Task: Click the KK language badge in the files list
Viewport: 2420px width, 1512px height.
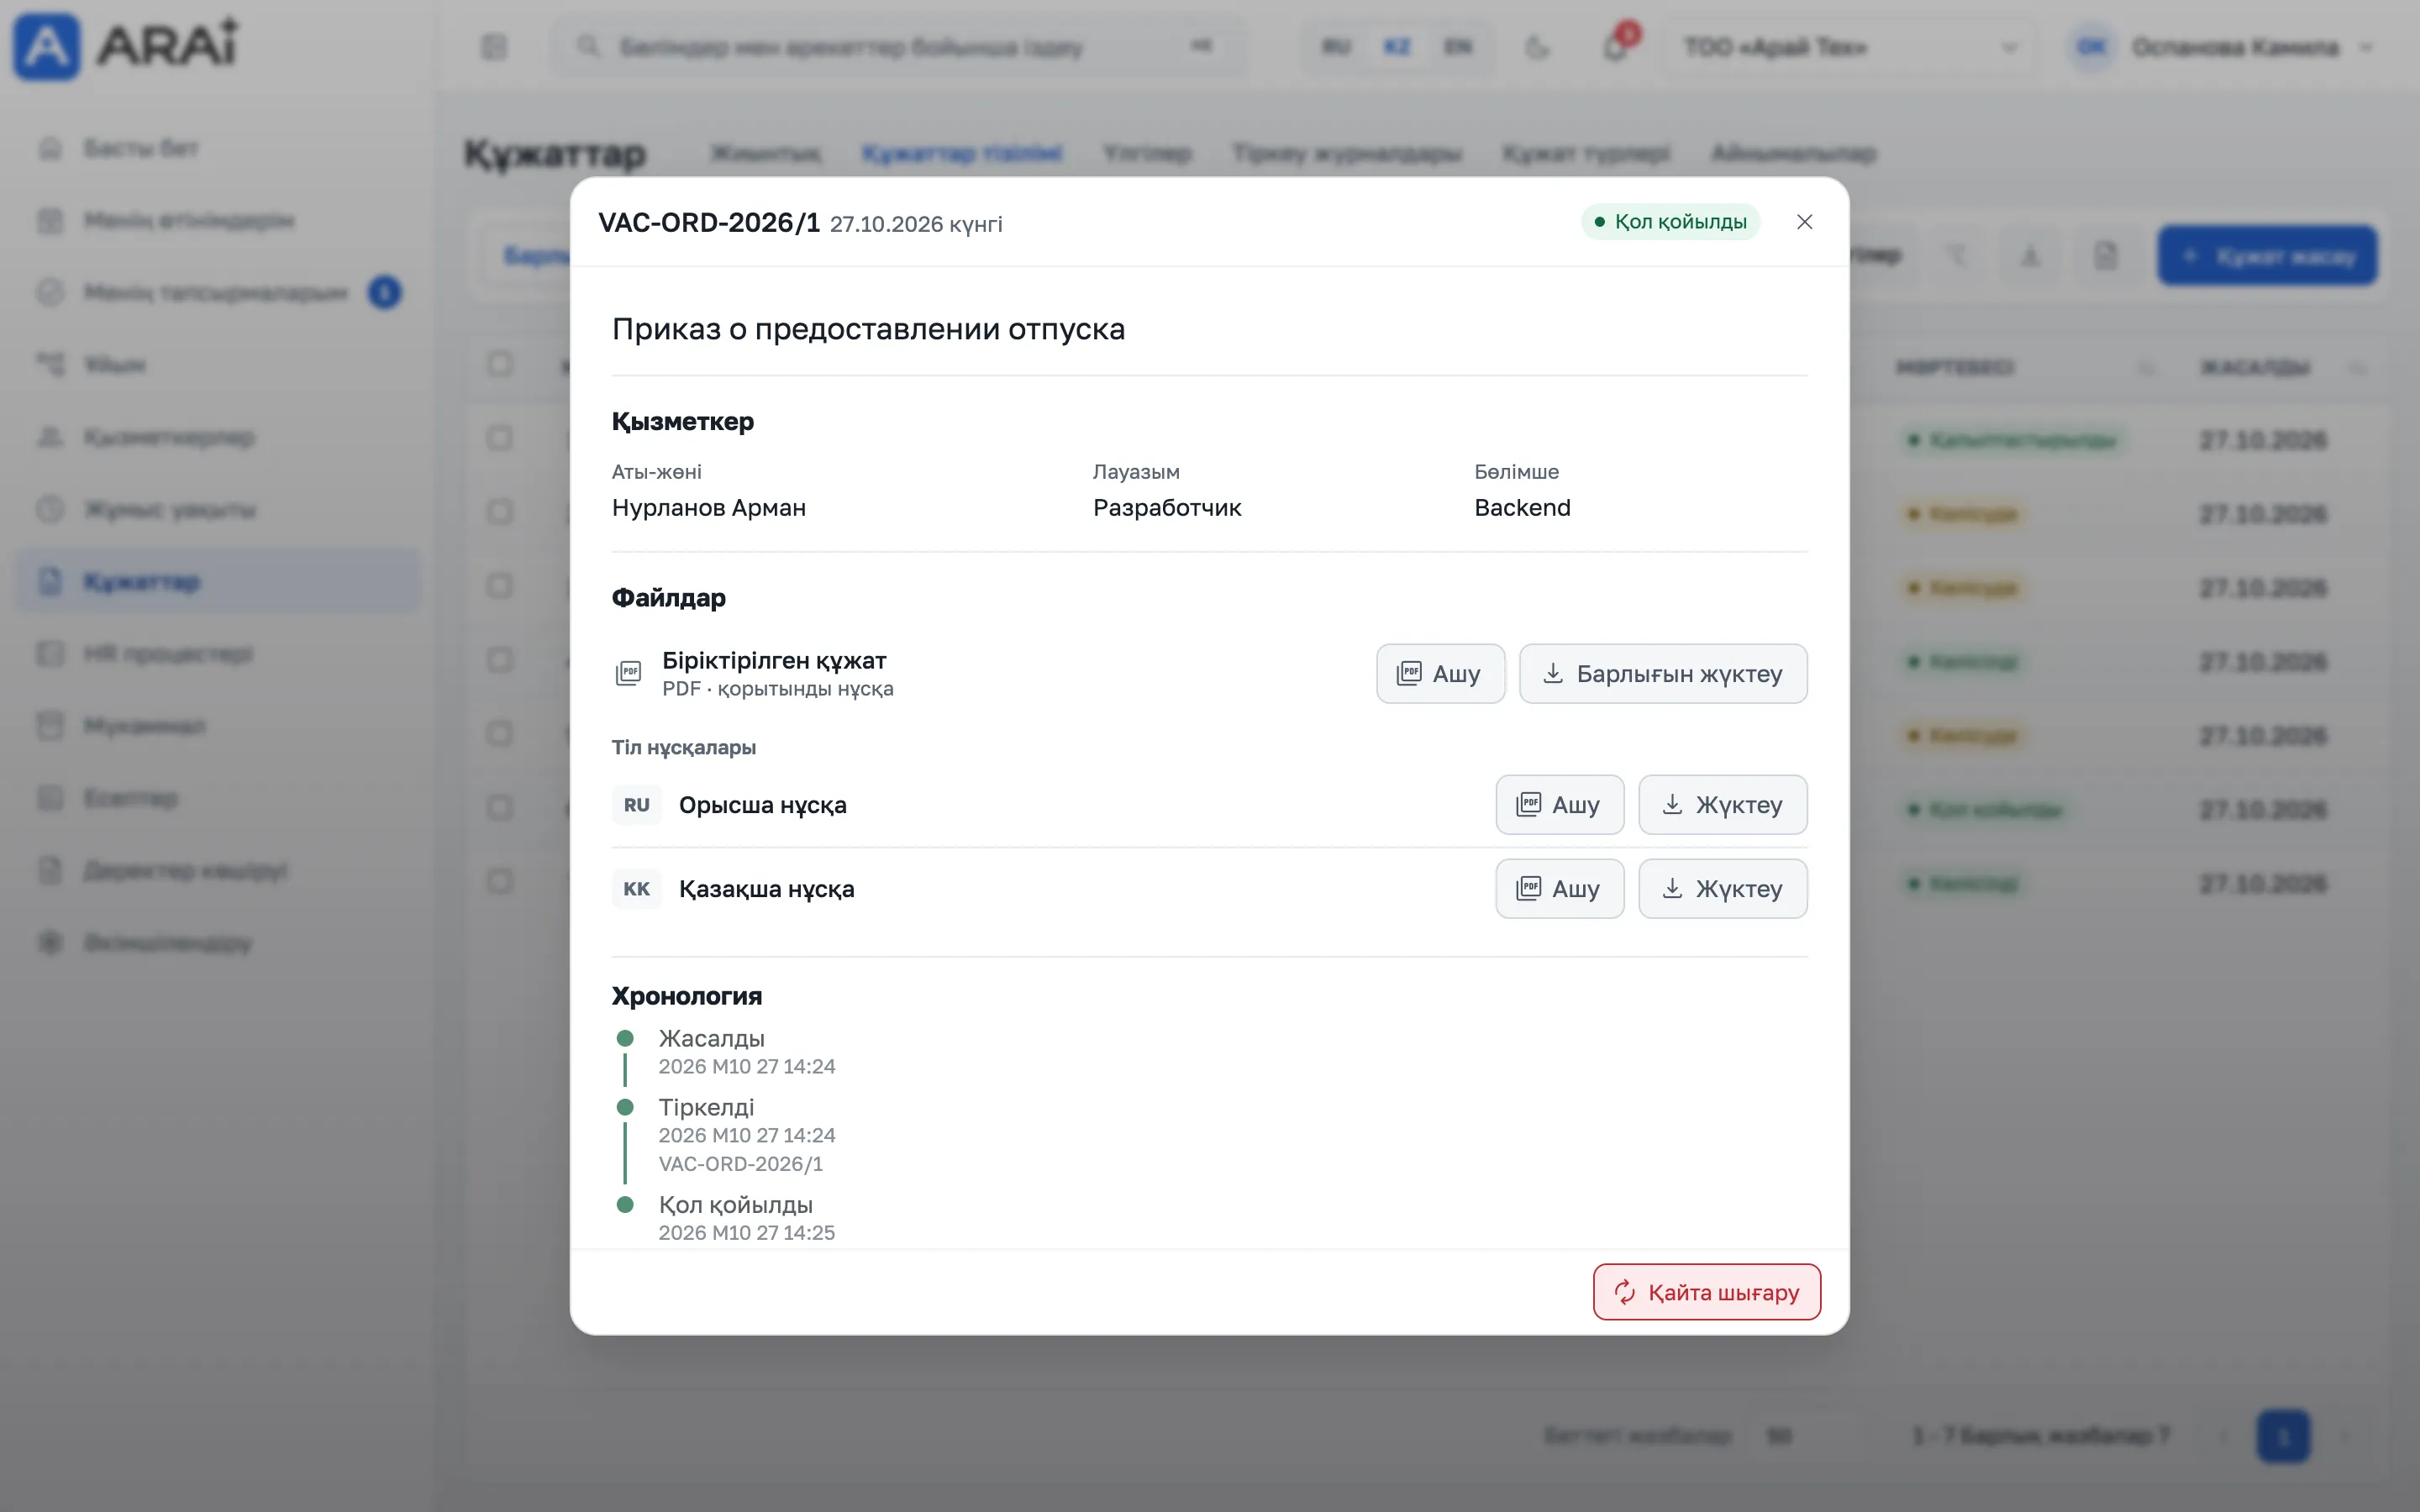Action: 637,889
